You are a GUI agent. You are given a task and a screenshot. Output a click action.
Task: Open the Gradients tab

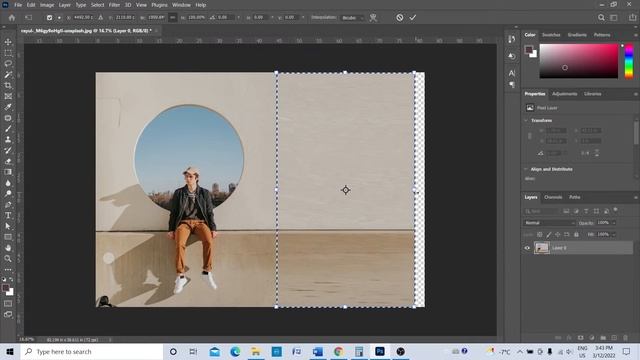click(x=577, y=35)
